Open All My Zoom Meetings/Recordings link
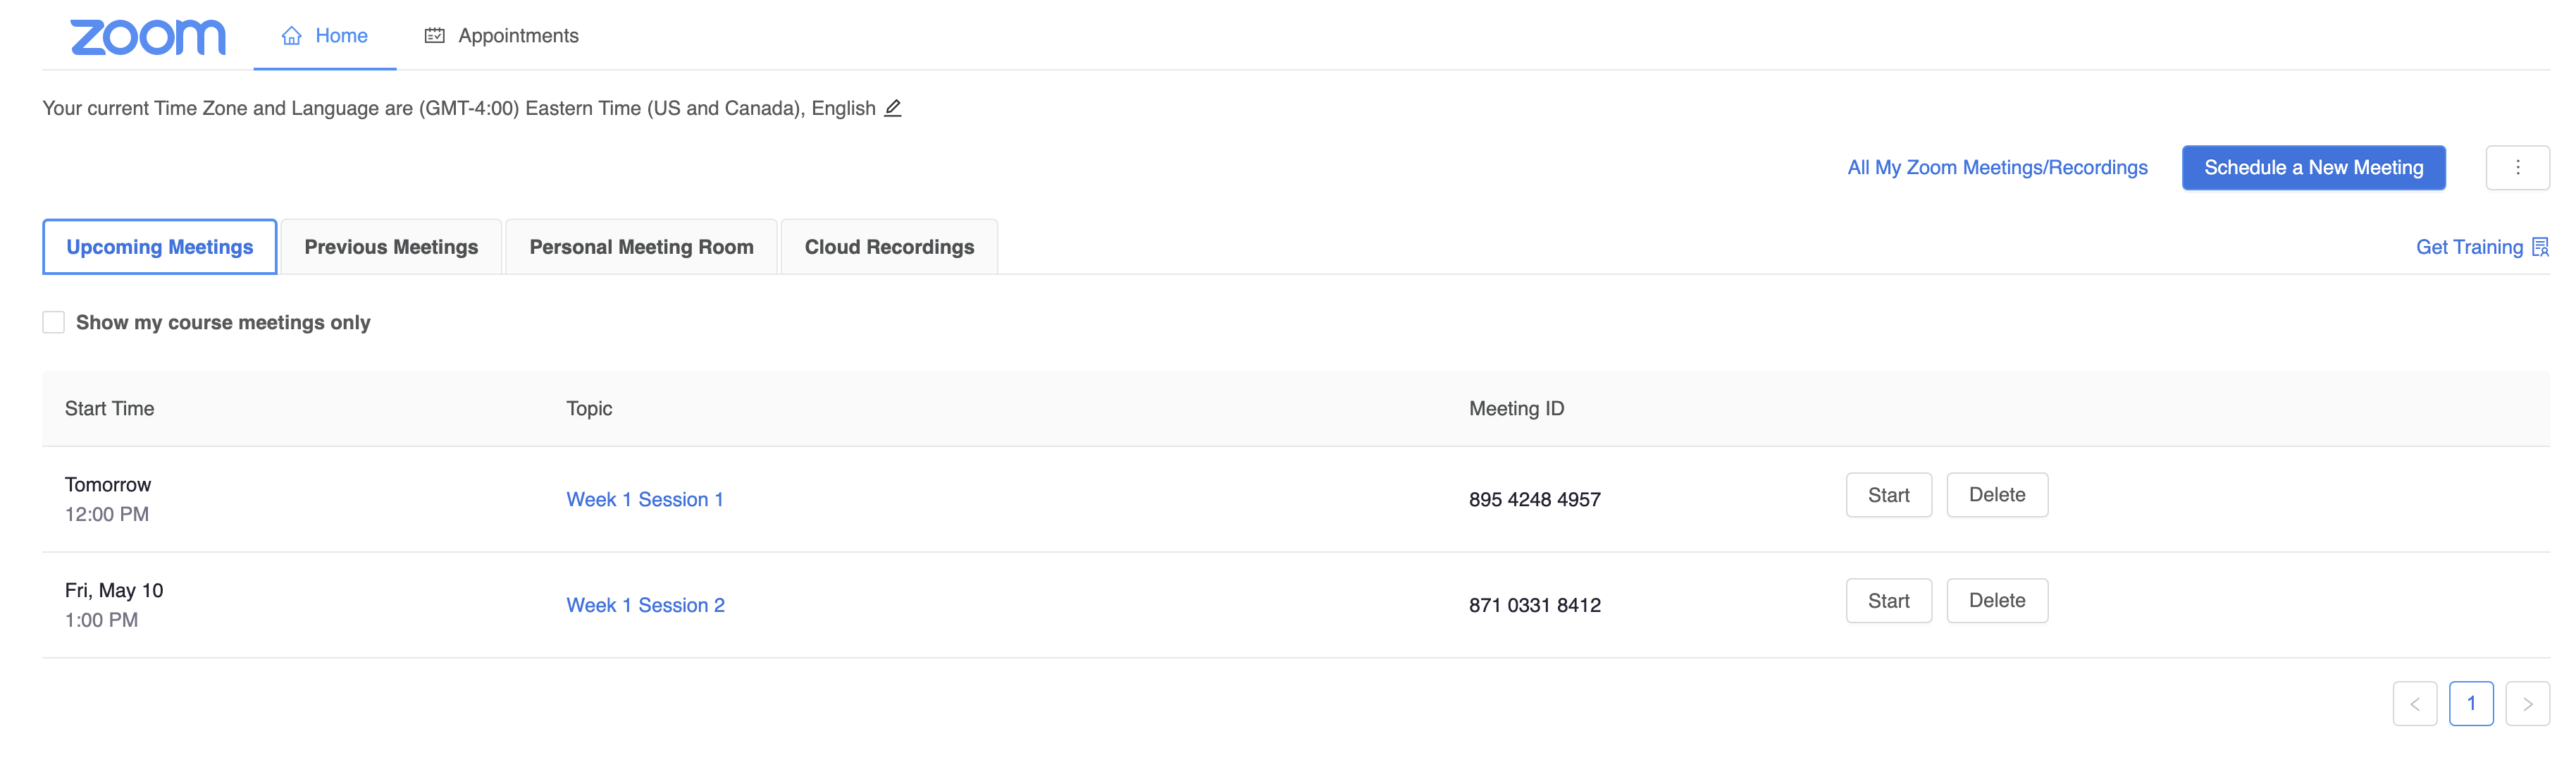 [1997, 168]
